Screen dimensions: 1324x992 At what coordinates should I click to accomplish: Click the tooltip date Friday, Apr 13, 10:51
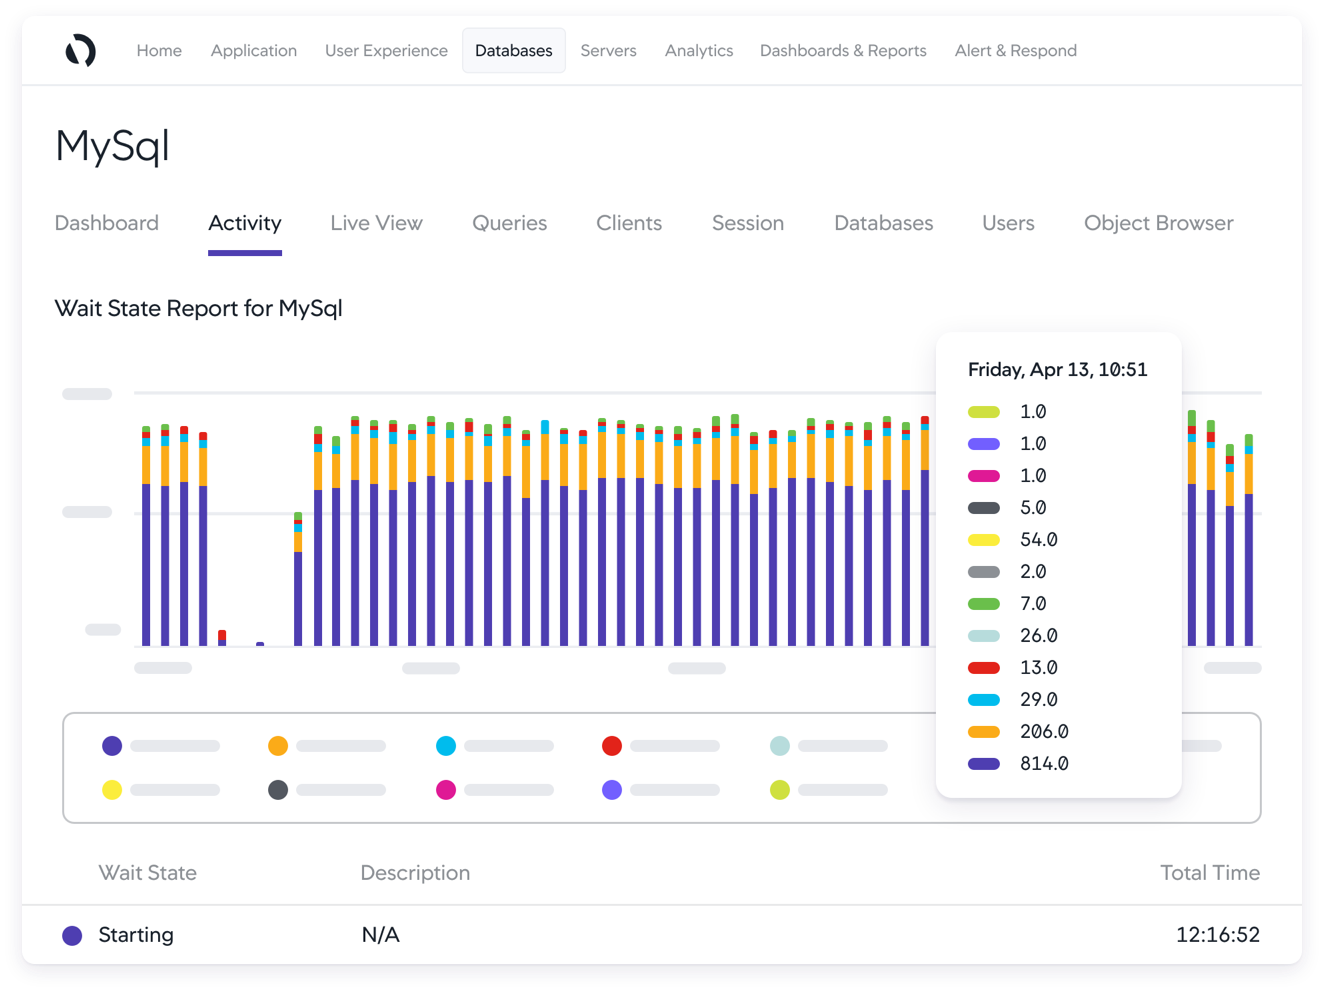point(1058,370)
